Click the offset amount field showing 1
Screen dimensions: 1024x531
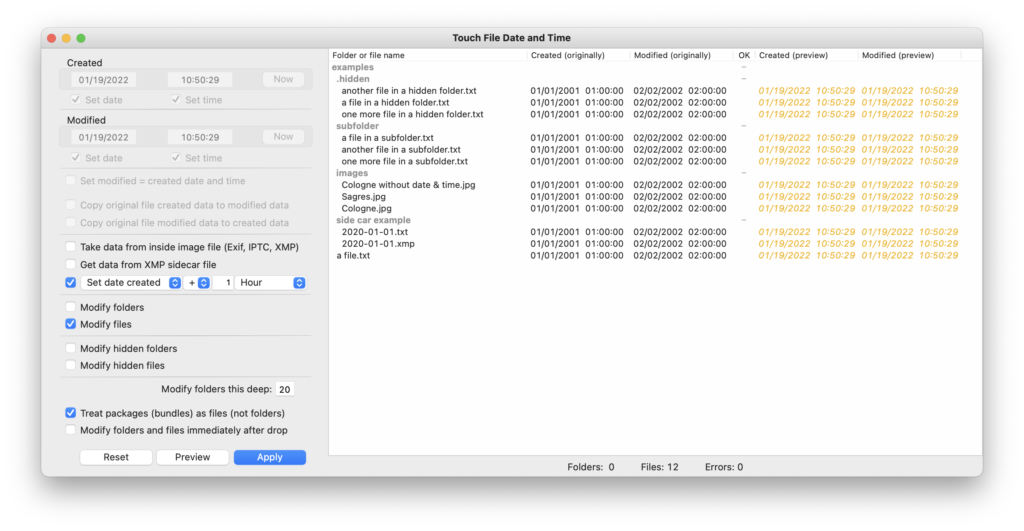tap(223, 283)
